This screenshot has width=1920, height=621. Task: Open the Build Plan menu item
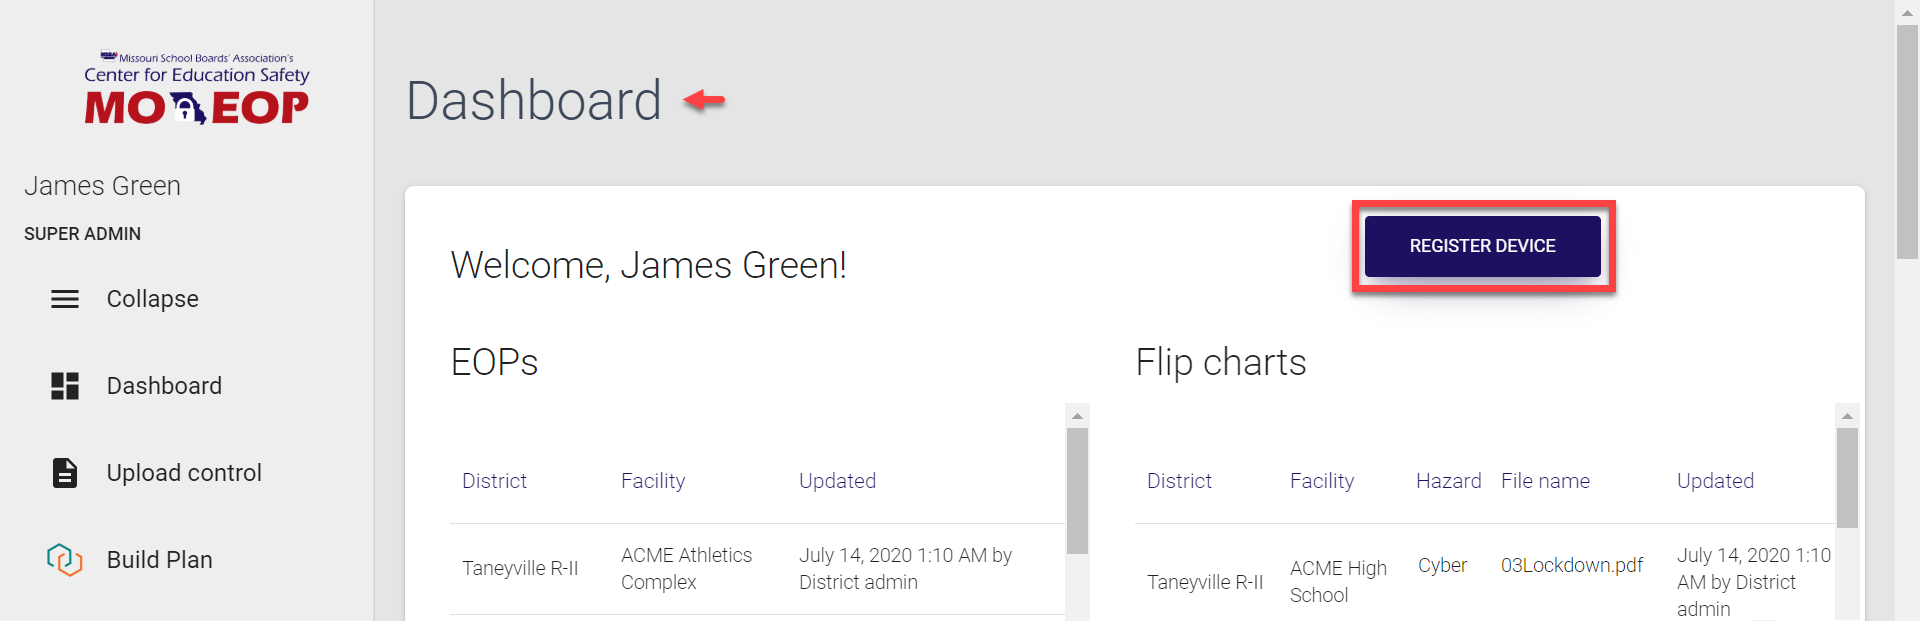coord(160,560)
